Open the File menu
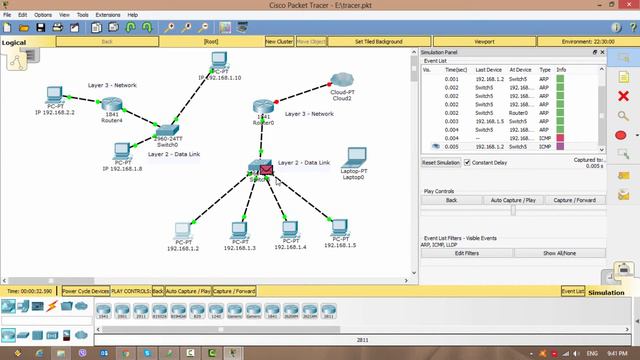Screen dimensions: 640x360 point(7,15)
